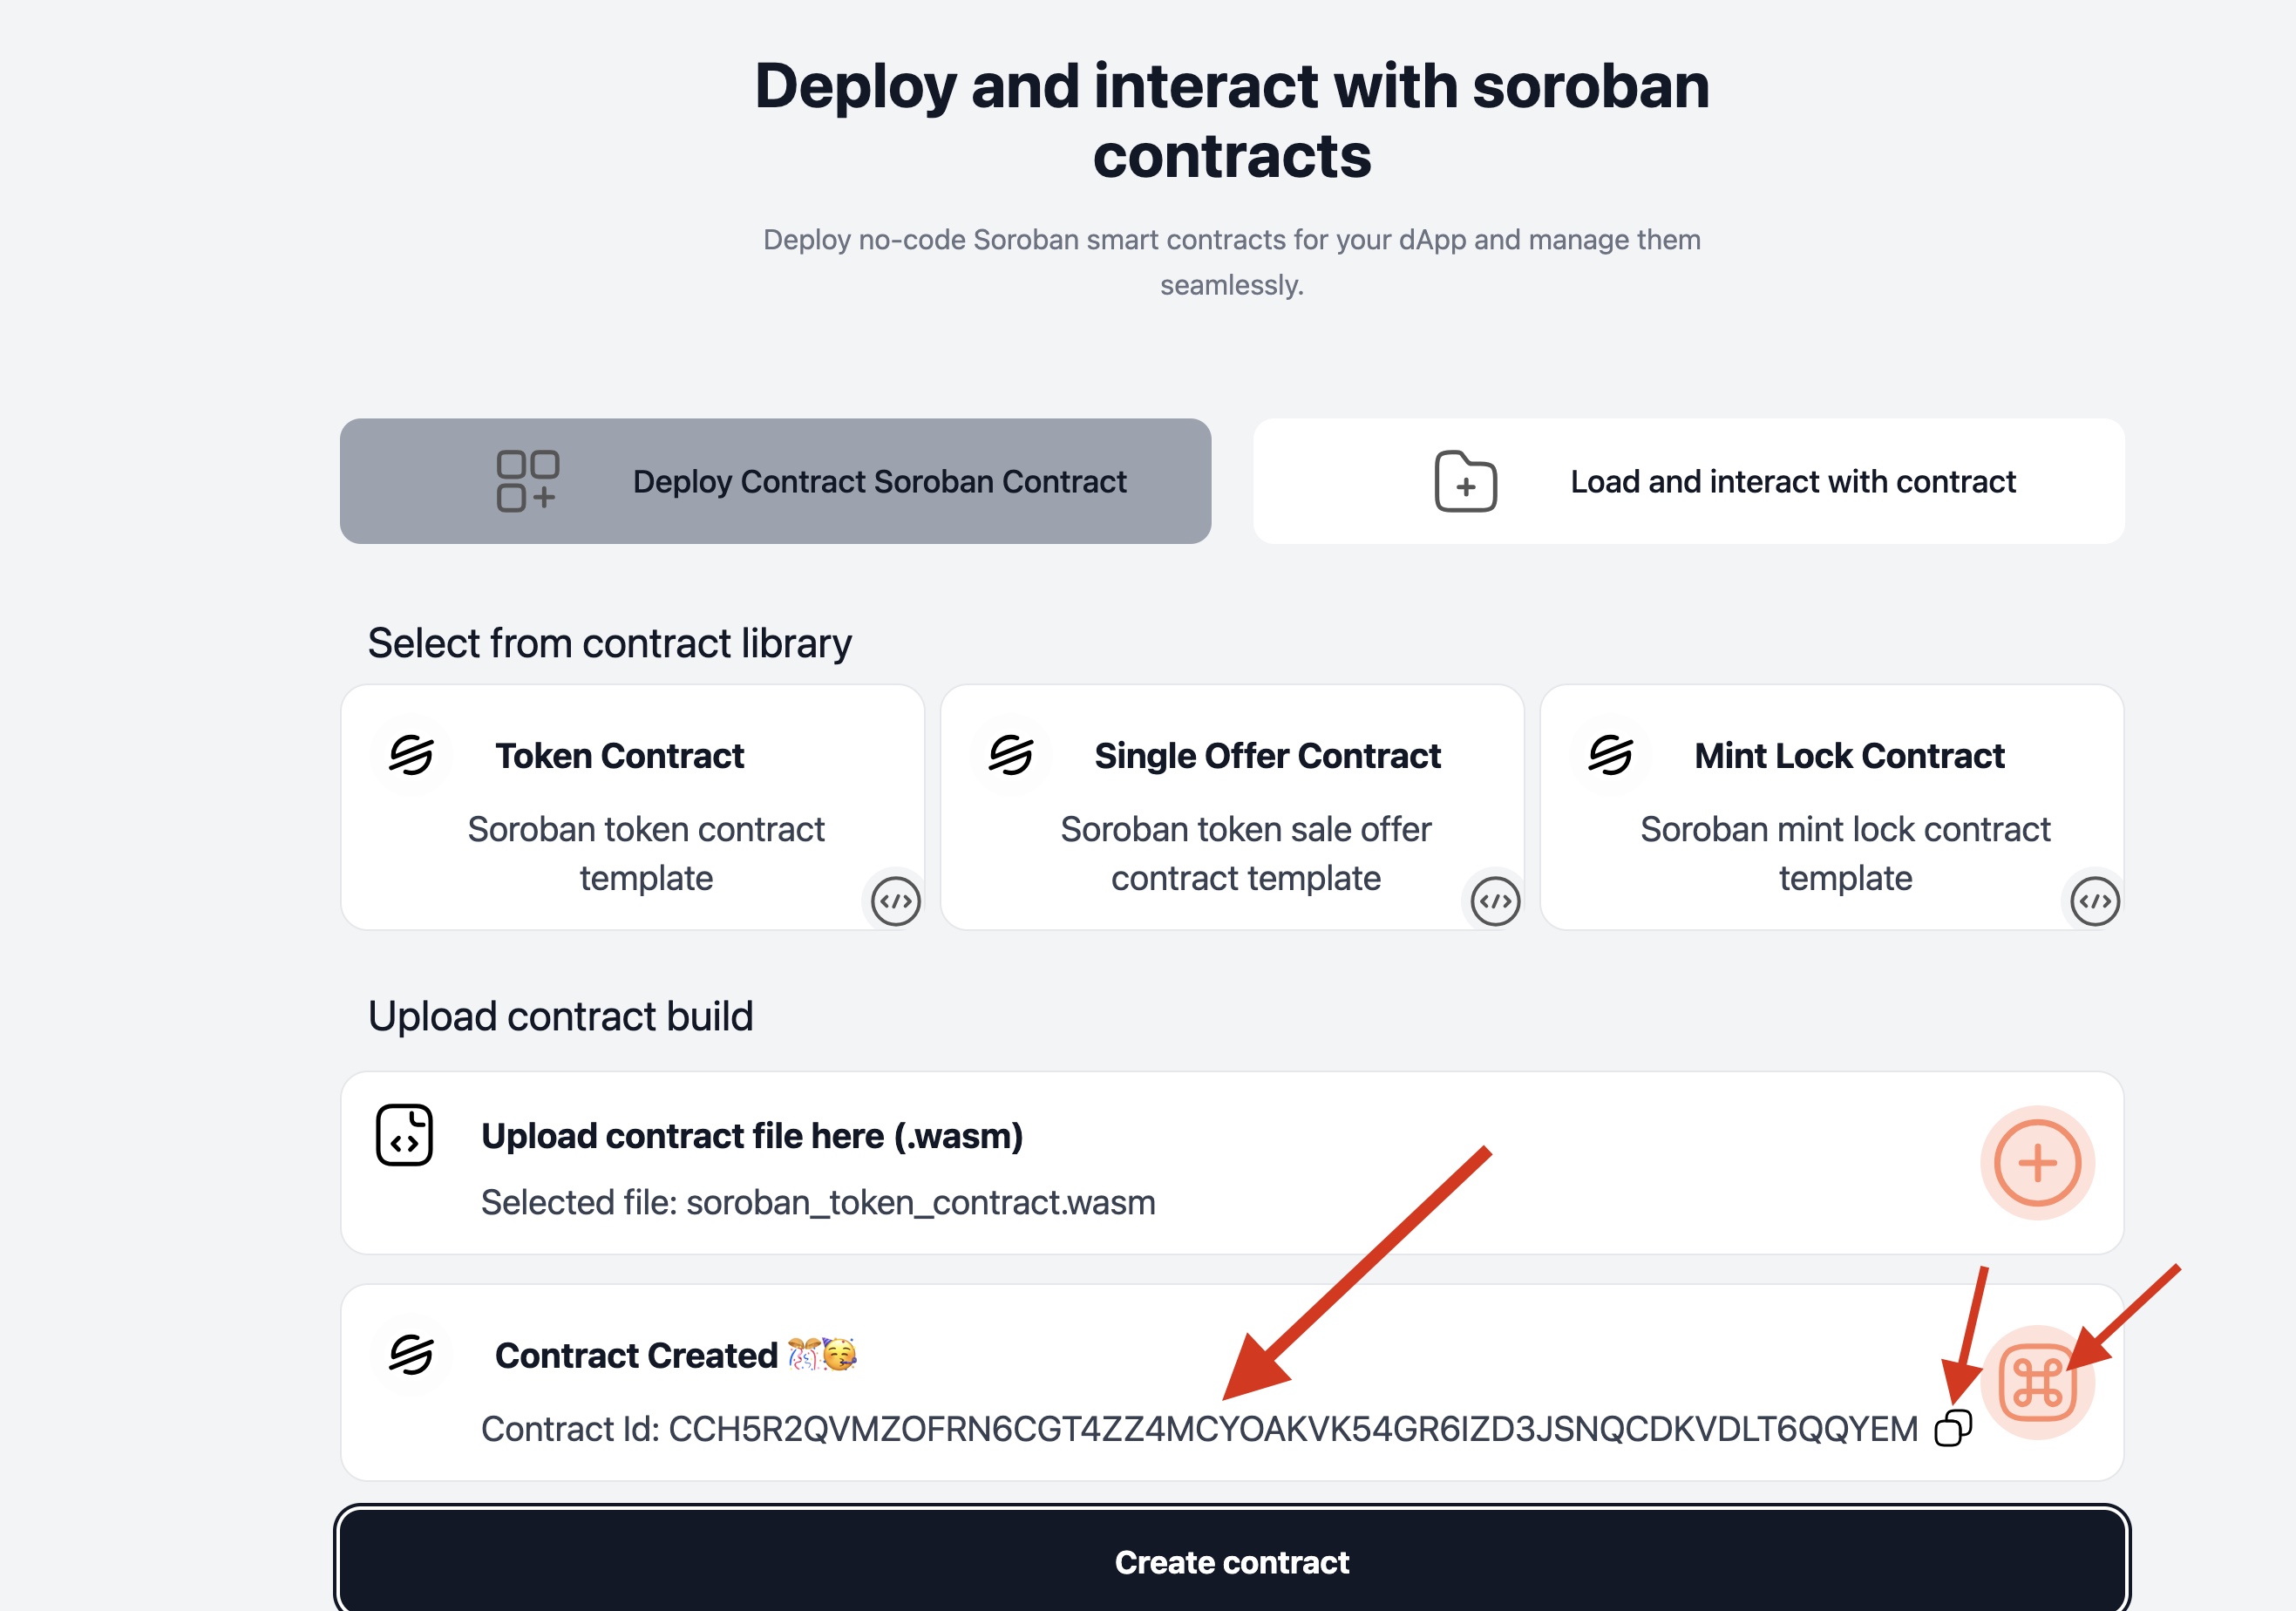Click the copy contract ID icon
This screenshot has width=2296, height=1611.
(1952, 1428)
